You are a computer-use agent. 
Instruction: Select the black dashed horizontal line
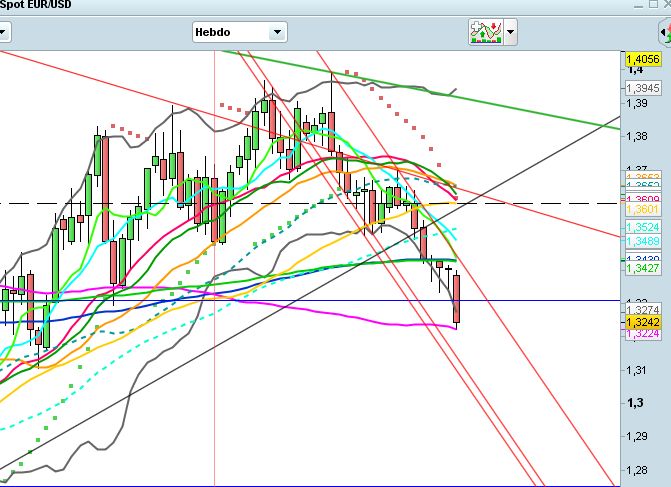pos(100,203)
